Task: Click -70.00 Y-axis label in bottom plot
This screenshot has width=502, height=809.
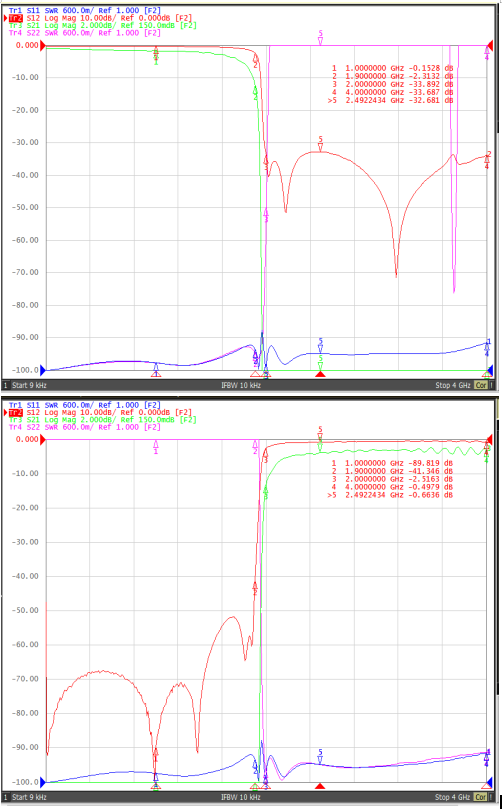Action: 25,679
